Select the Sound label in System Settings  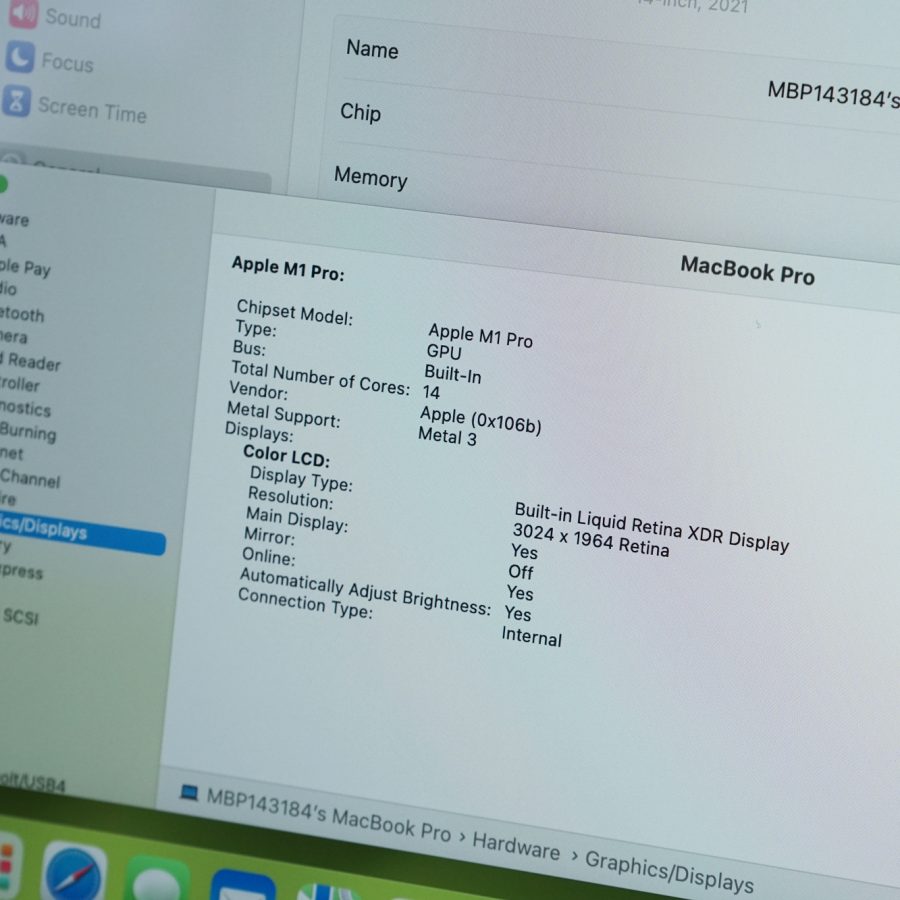coord(73,19)
